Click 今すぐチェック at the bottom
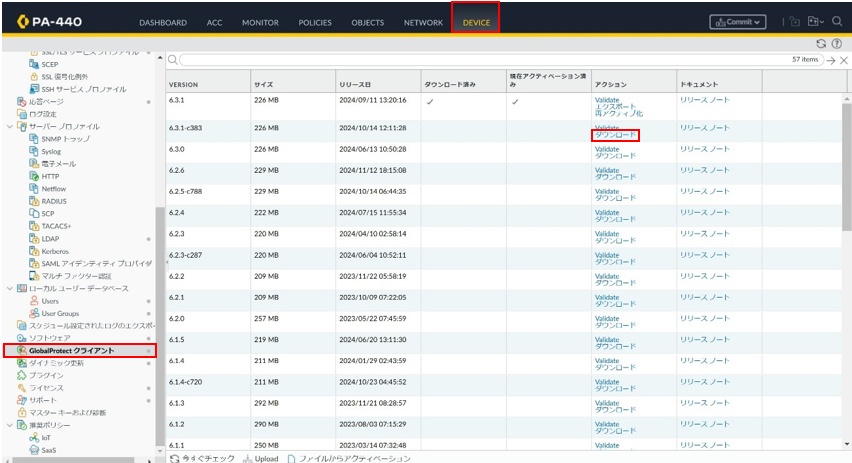This screenshot has width=852, height=463. click(x=202, y=458)
